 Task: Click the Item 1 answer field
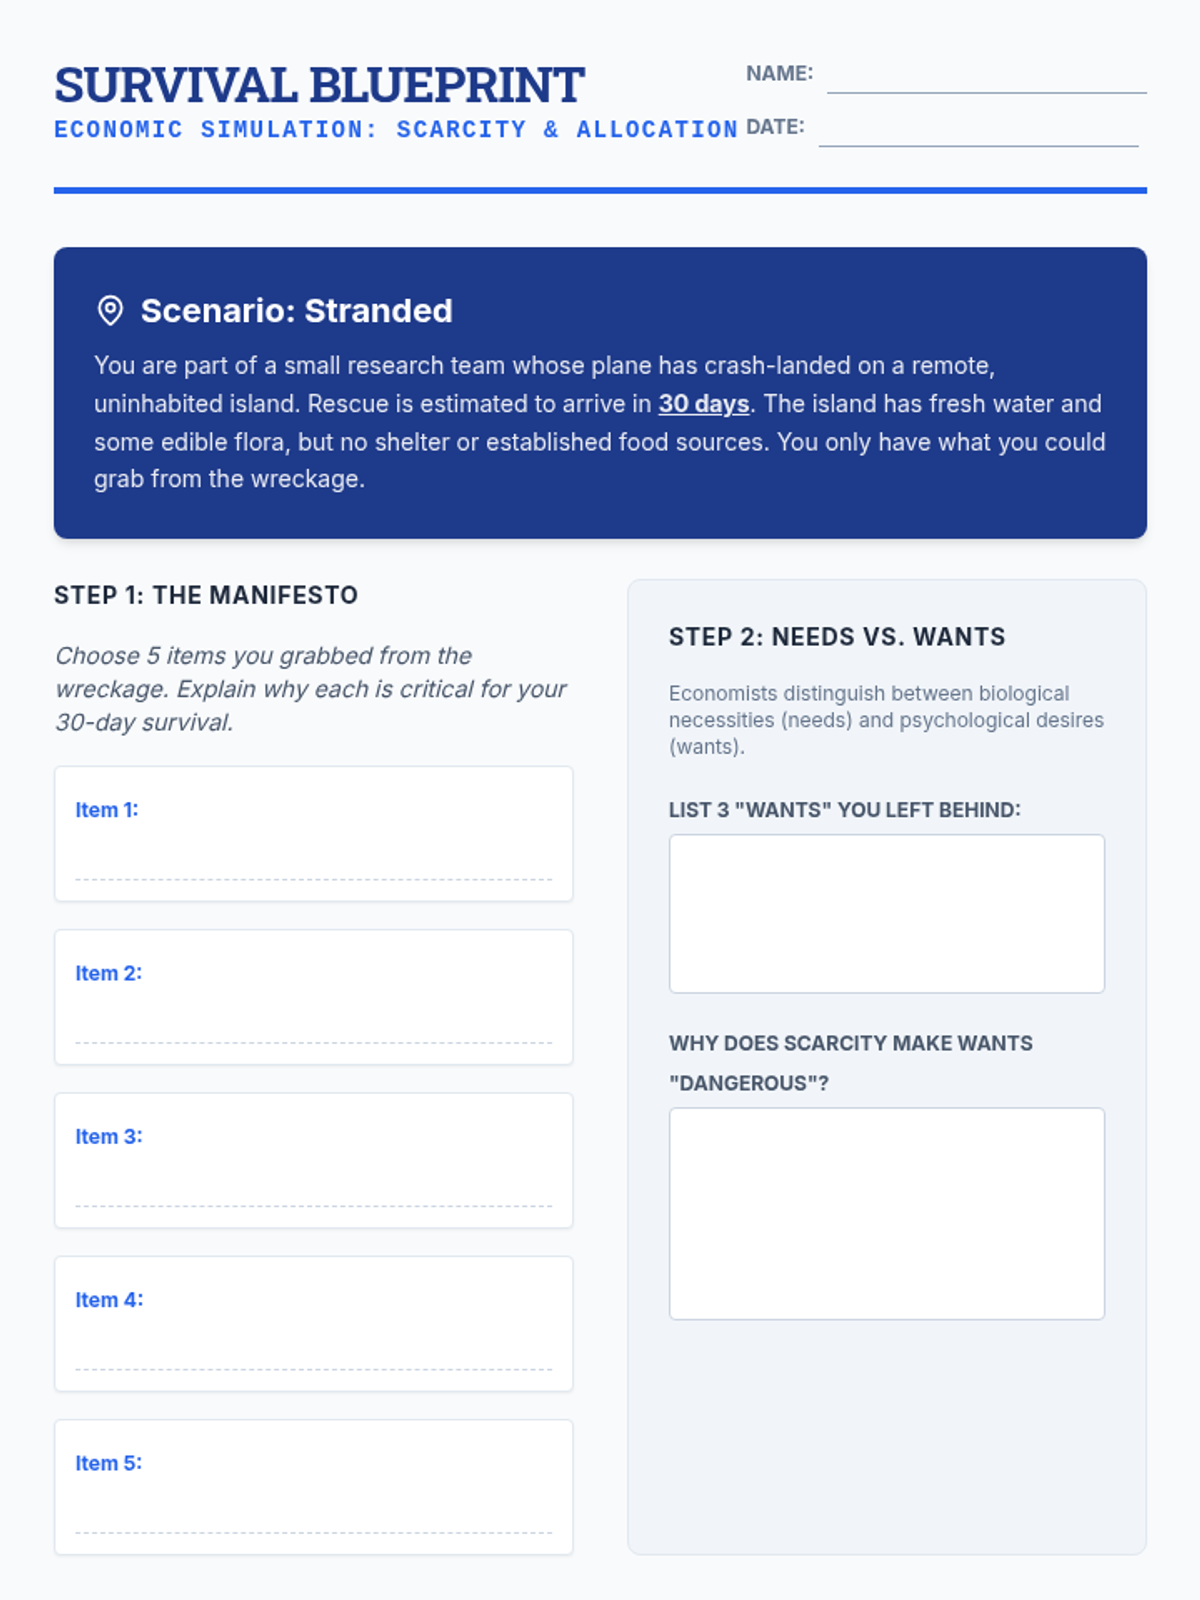click(x=313, y=858)
